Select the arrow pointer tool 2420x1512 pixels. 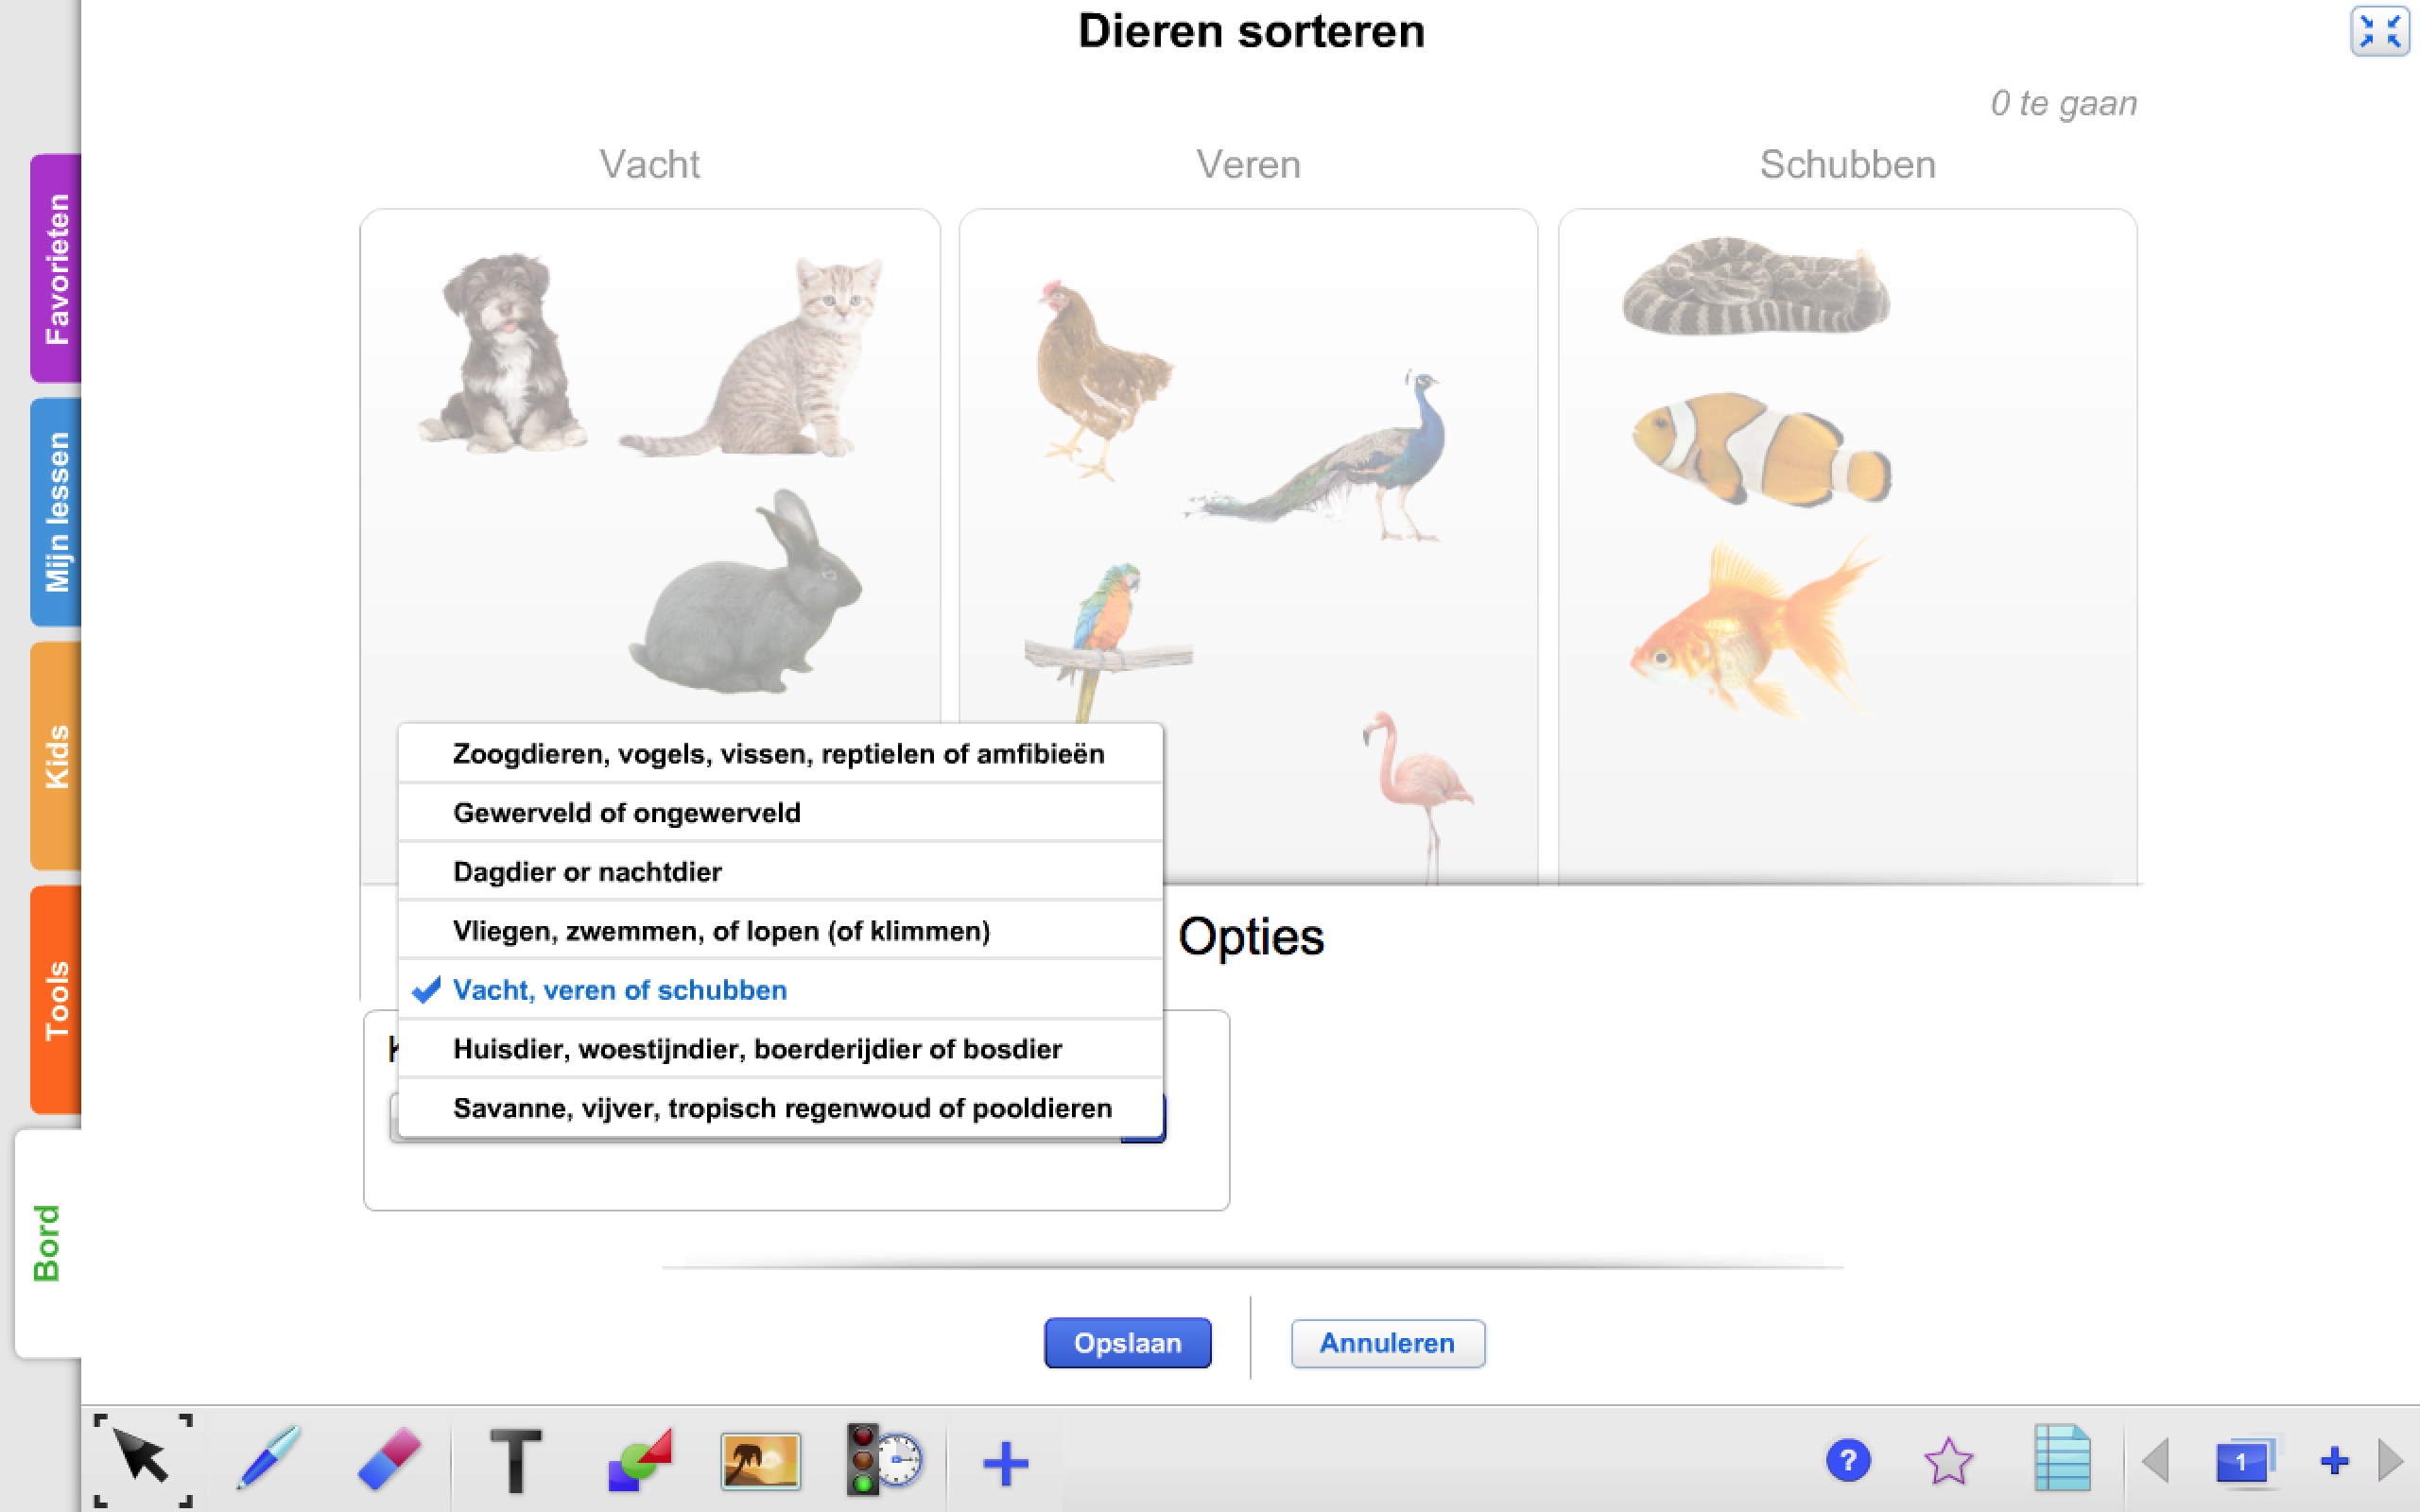[x=142, y=1458]
